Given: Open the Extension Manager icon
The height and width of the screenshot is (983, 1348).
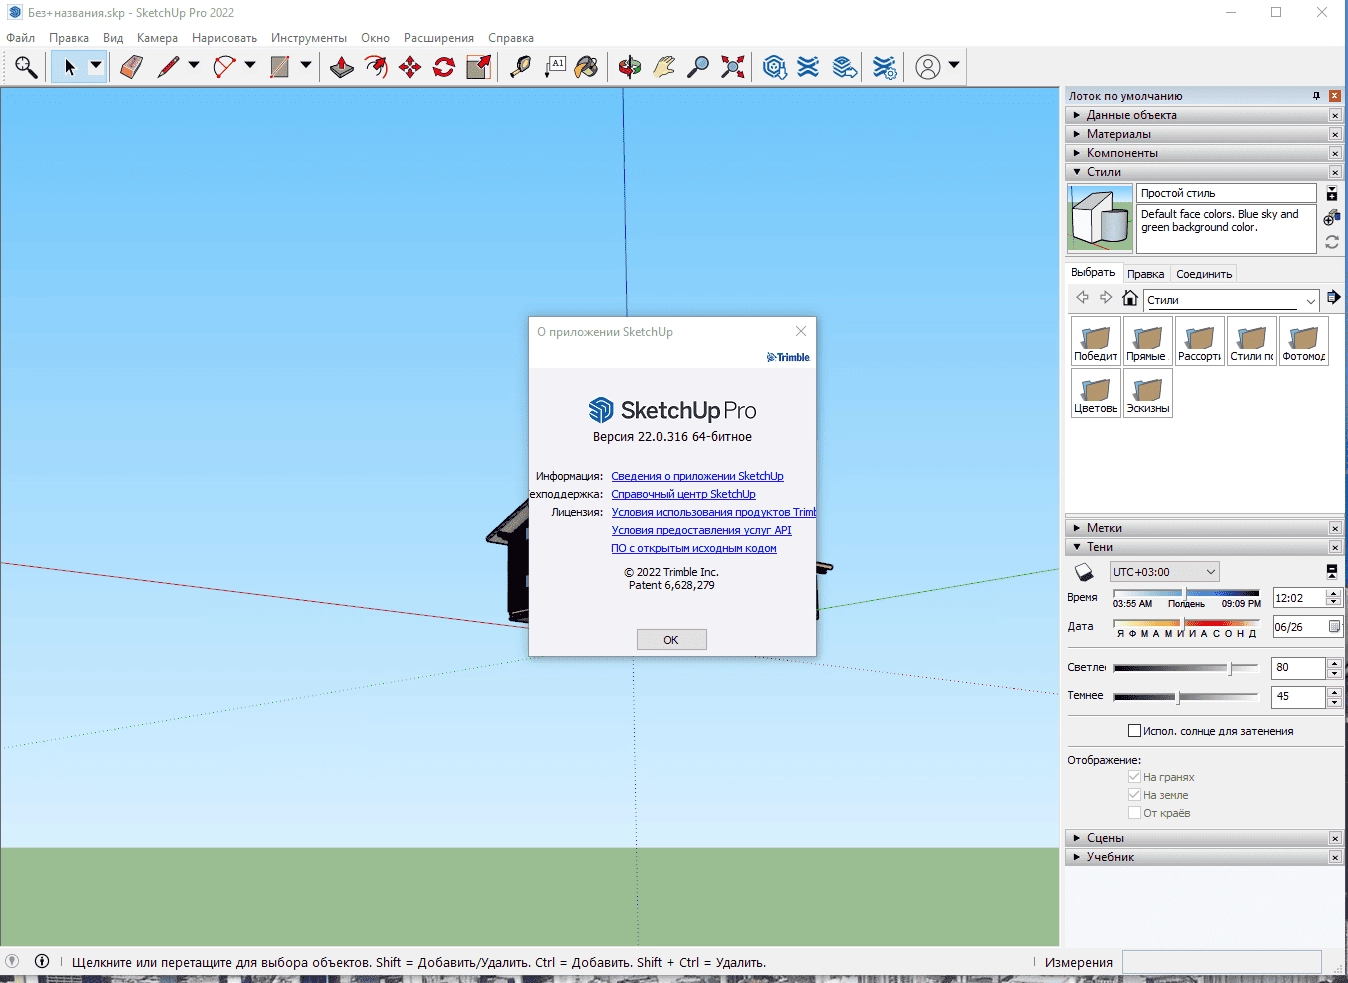Looking at the screenshot, I should [885, 67].
